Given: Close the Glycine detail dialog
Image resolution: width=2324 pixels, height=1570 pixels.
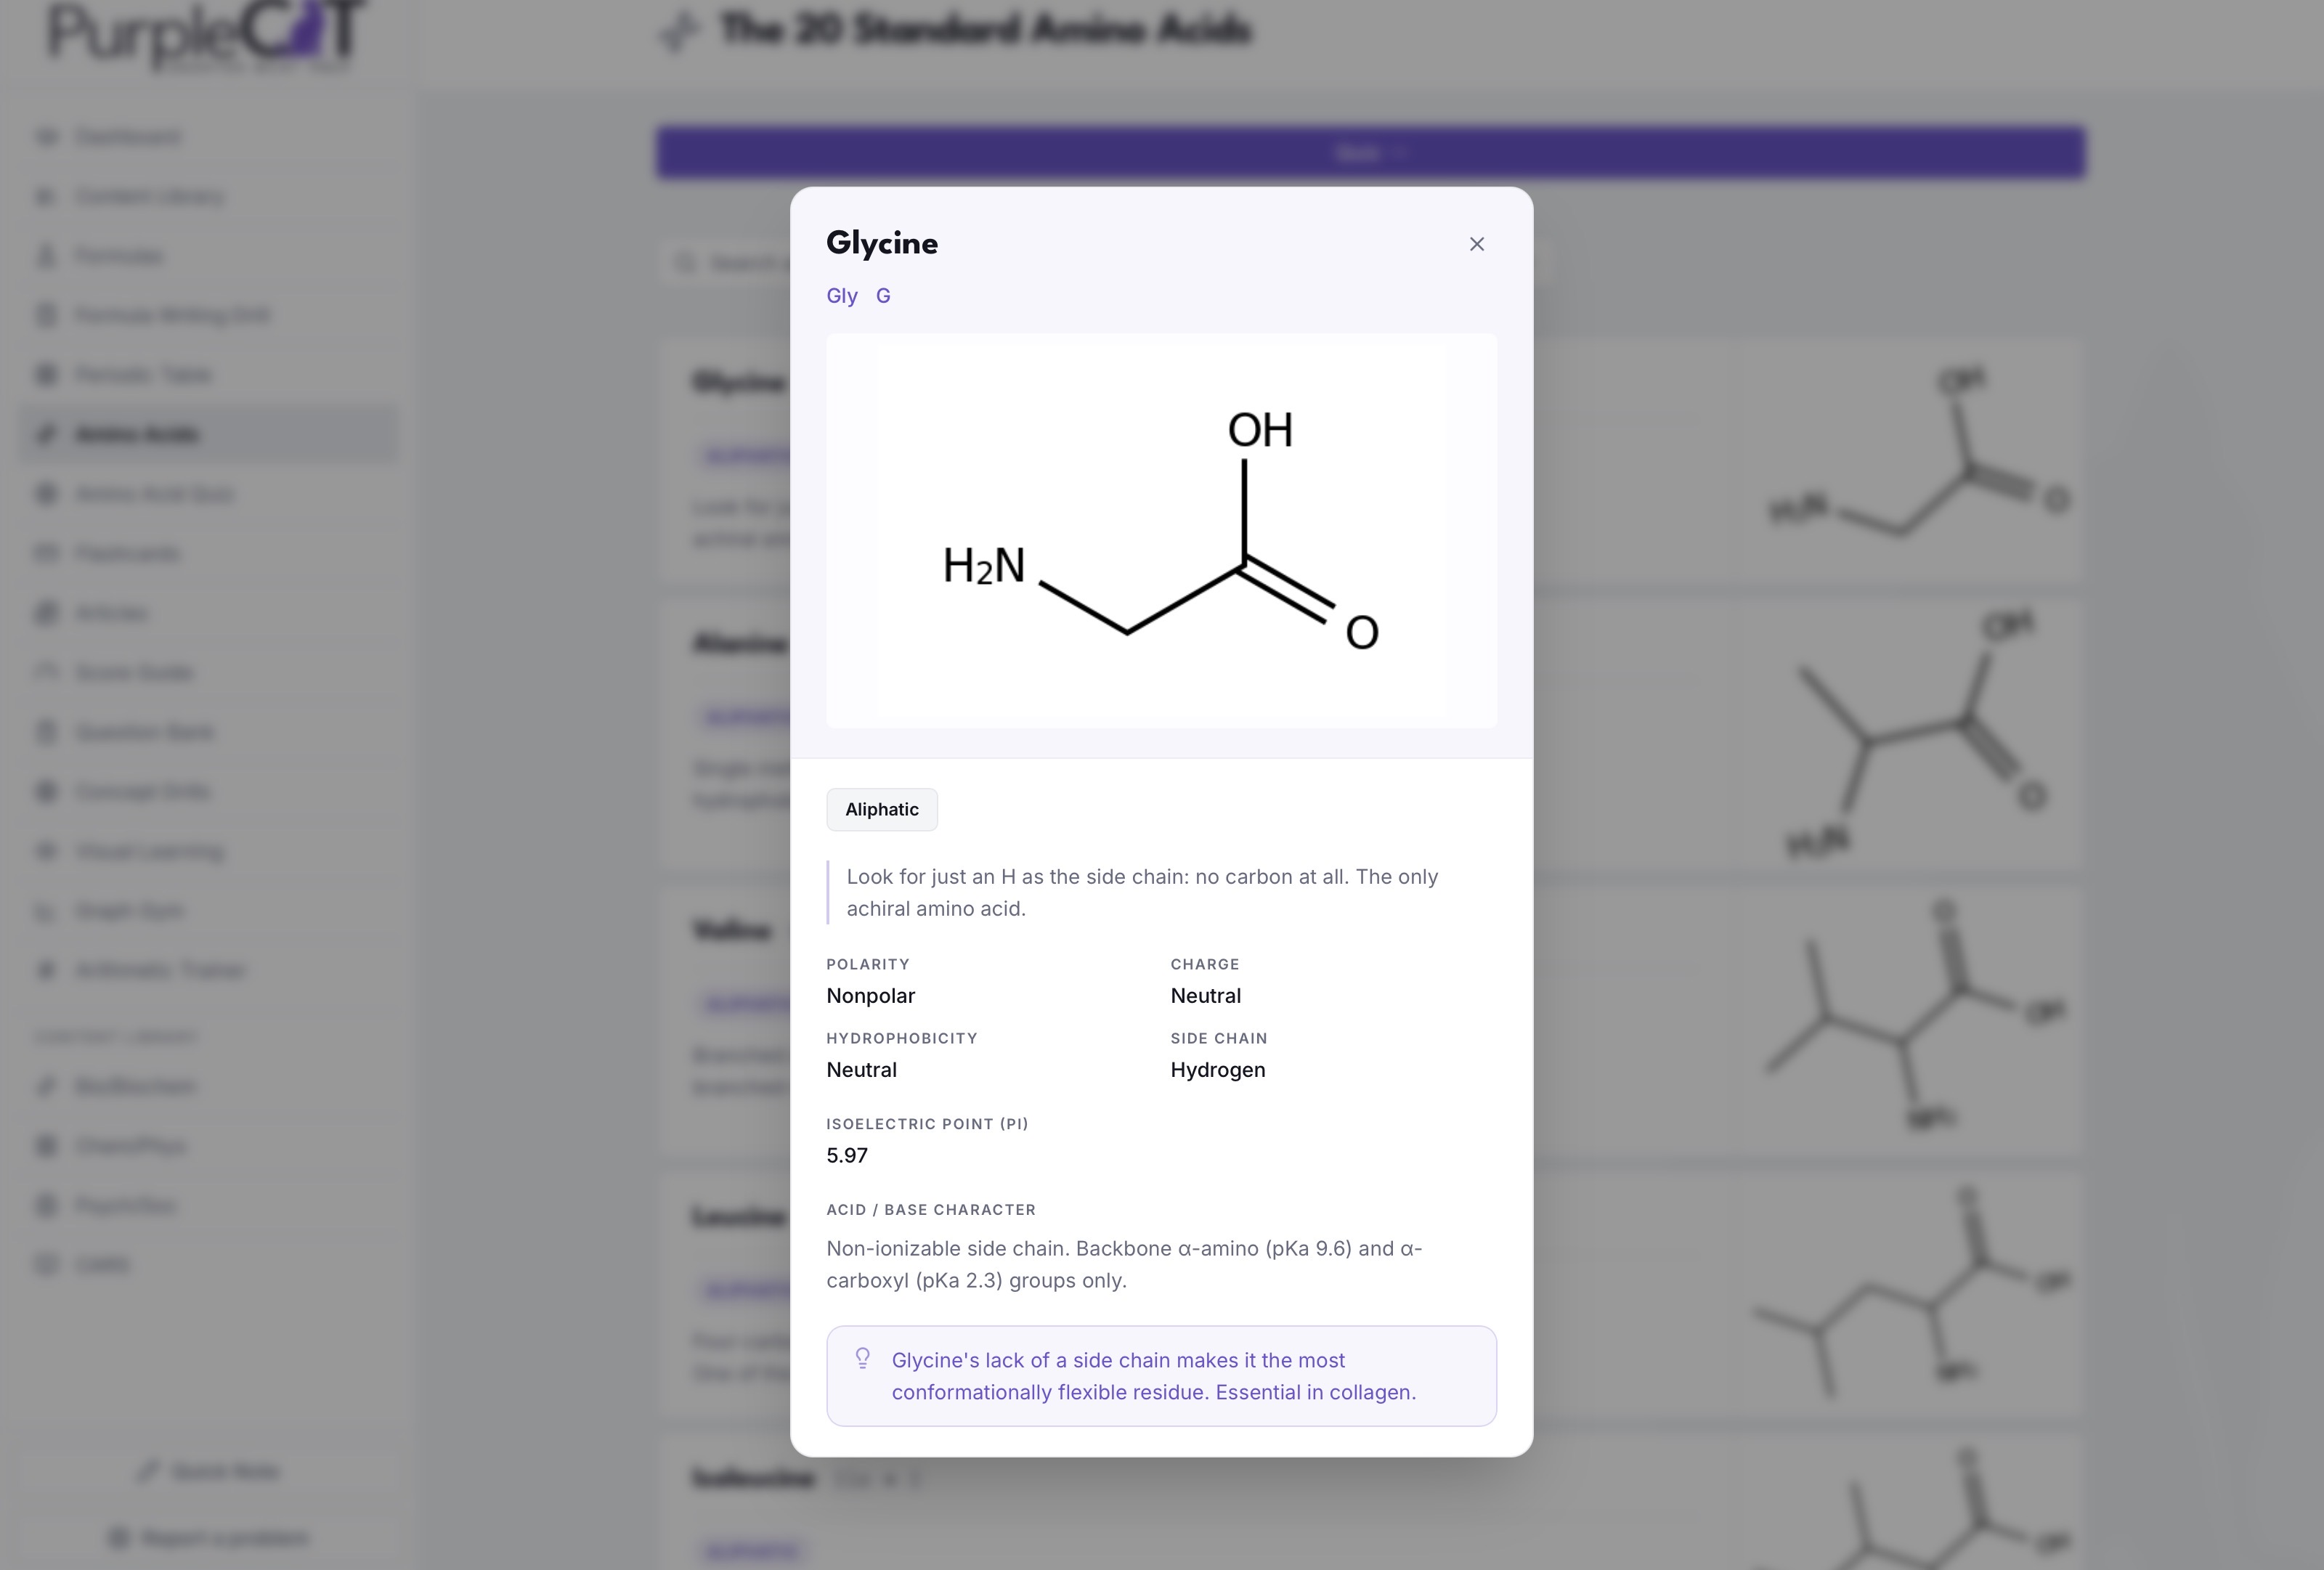Looking at the screenshot, I should click(1476, 244).
